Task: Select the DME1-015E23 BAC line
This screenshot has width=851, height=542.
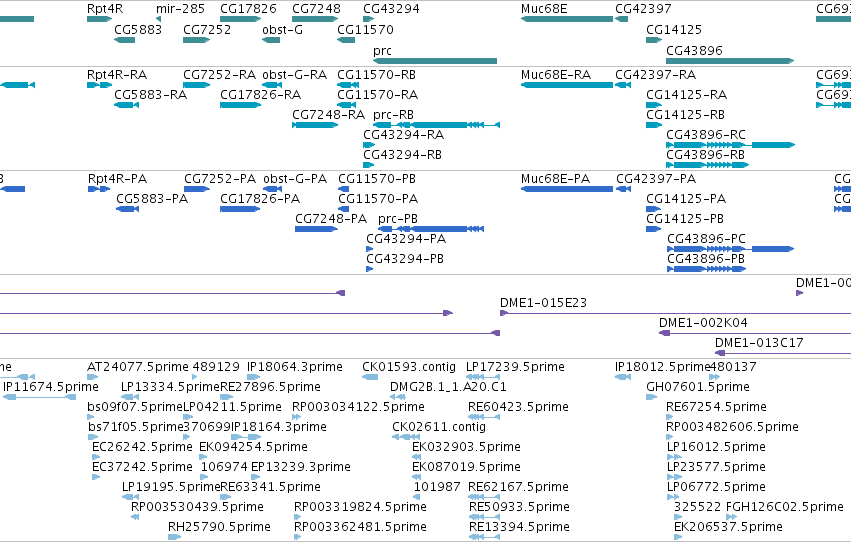Action: (675, 313)
